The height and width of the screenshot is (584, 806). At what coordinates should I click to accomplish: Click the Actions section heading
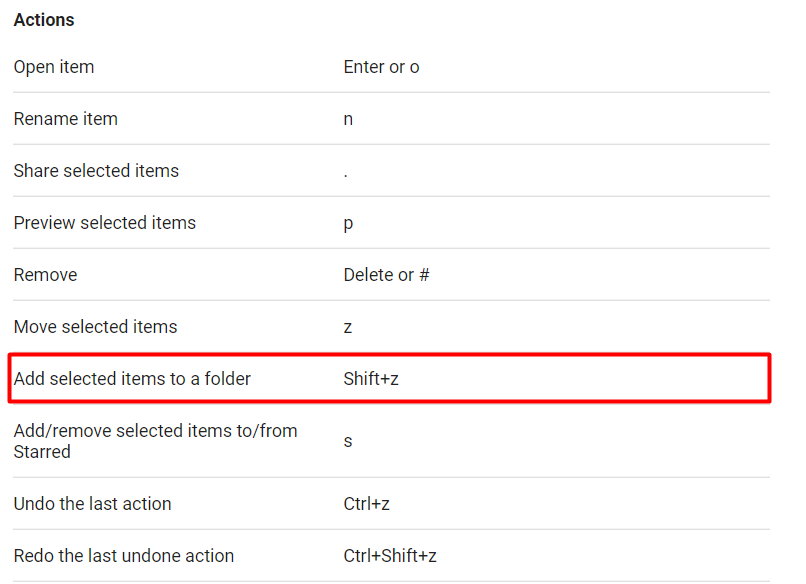44,20
